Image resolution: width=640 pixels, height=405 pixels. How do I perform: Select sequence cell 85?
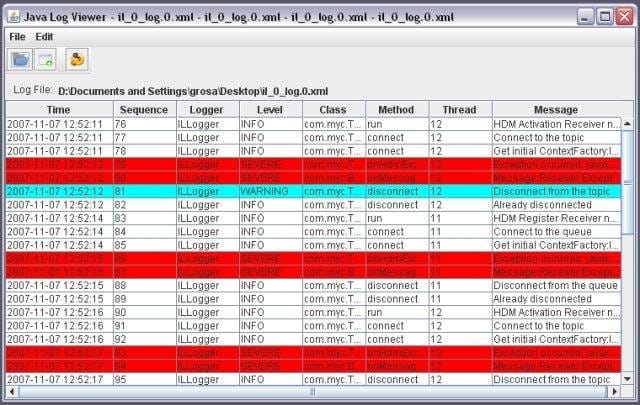pos(144,245)
